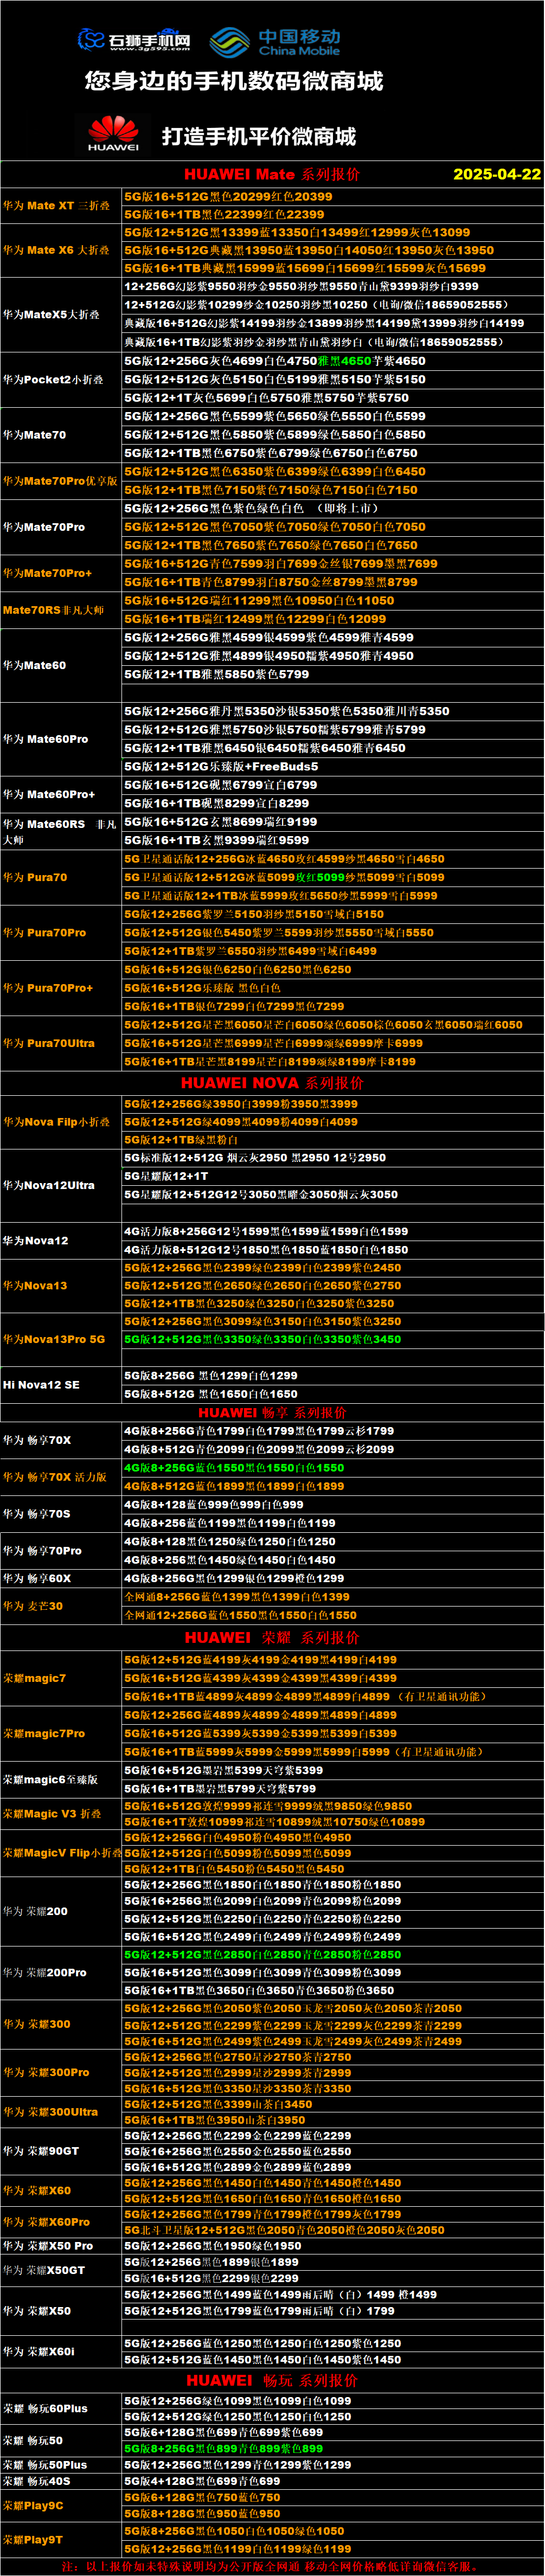Click the 荣耀 畅玩40S row label

pyautogui.click(x=36, y=2481)
